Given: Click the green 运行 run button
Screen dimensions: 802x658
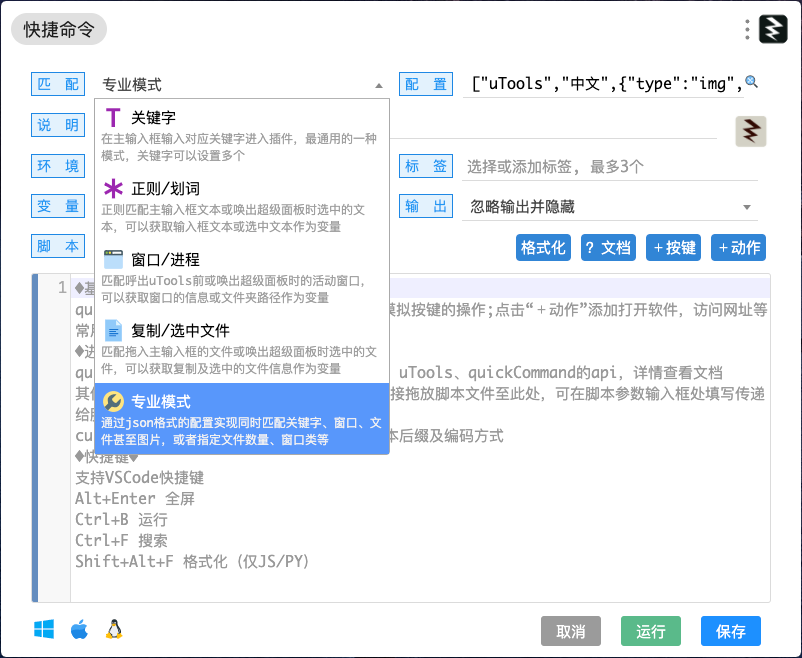Looking at the screenshot, I should pyautogui.click(x=651, y=631).
